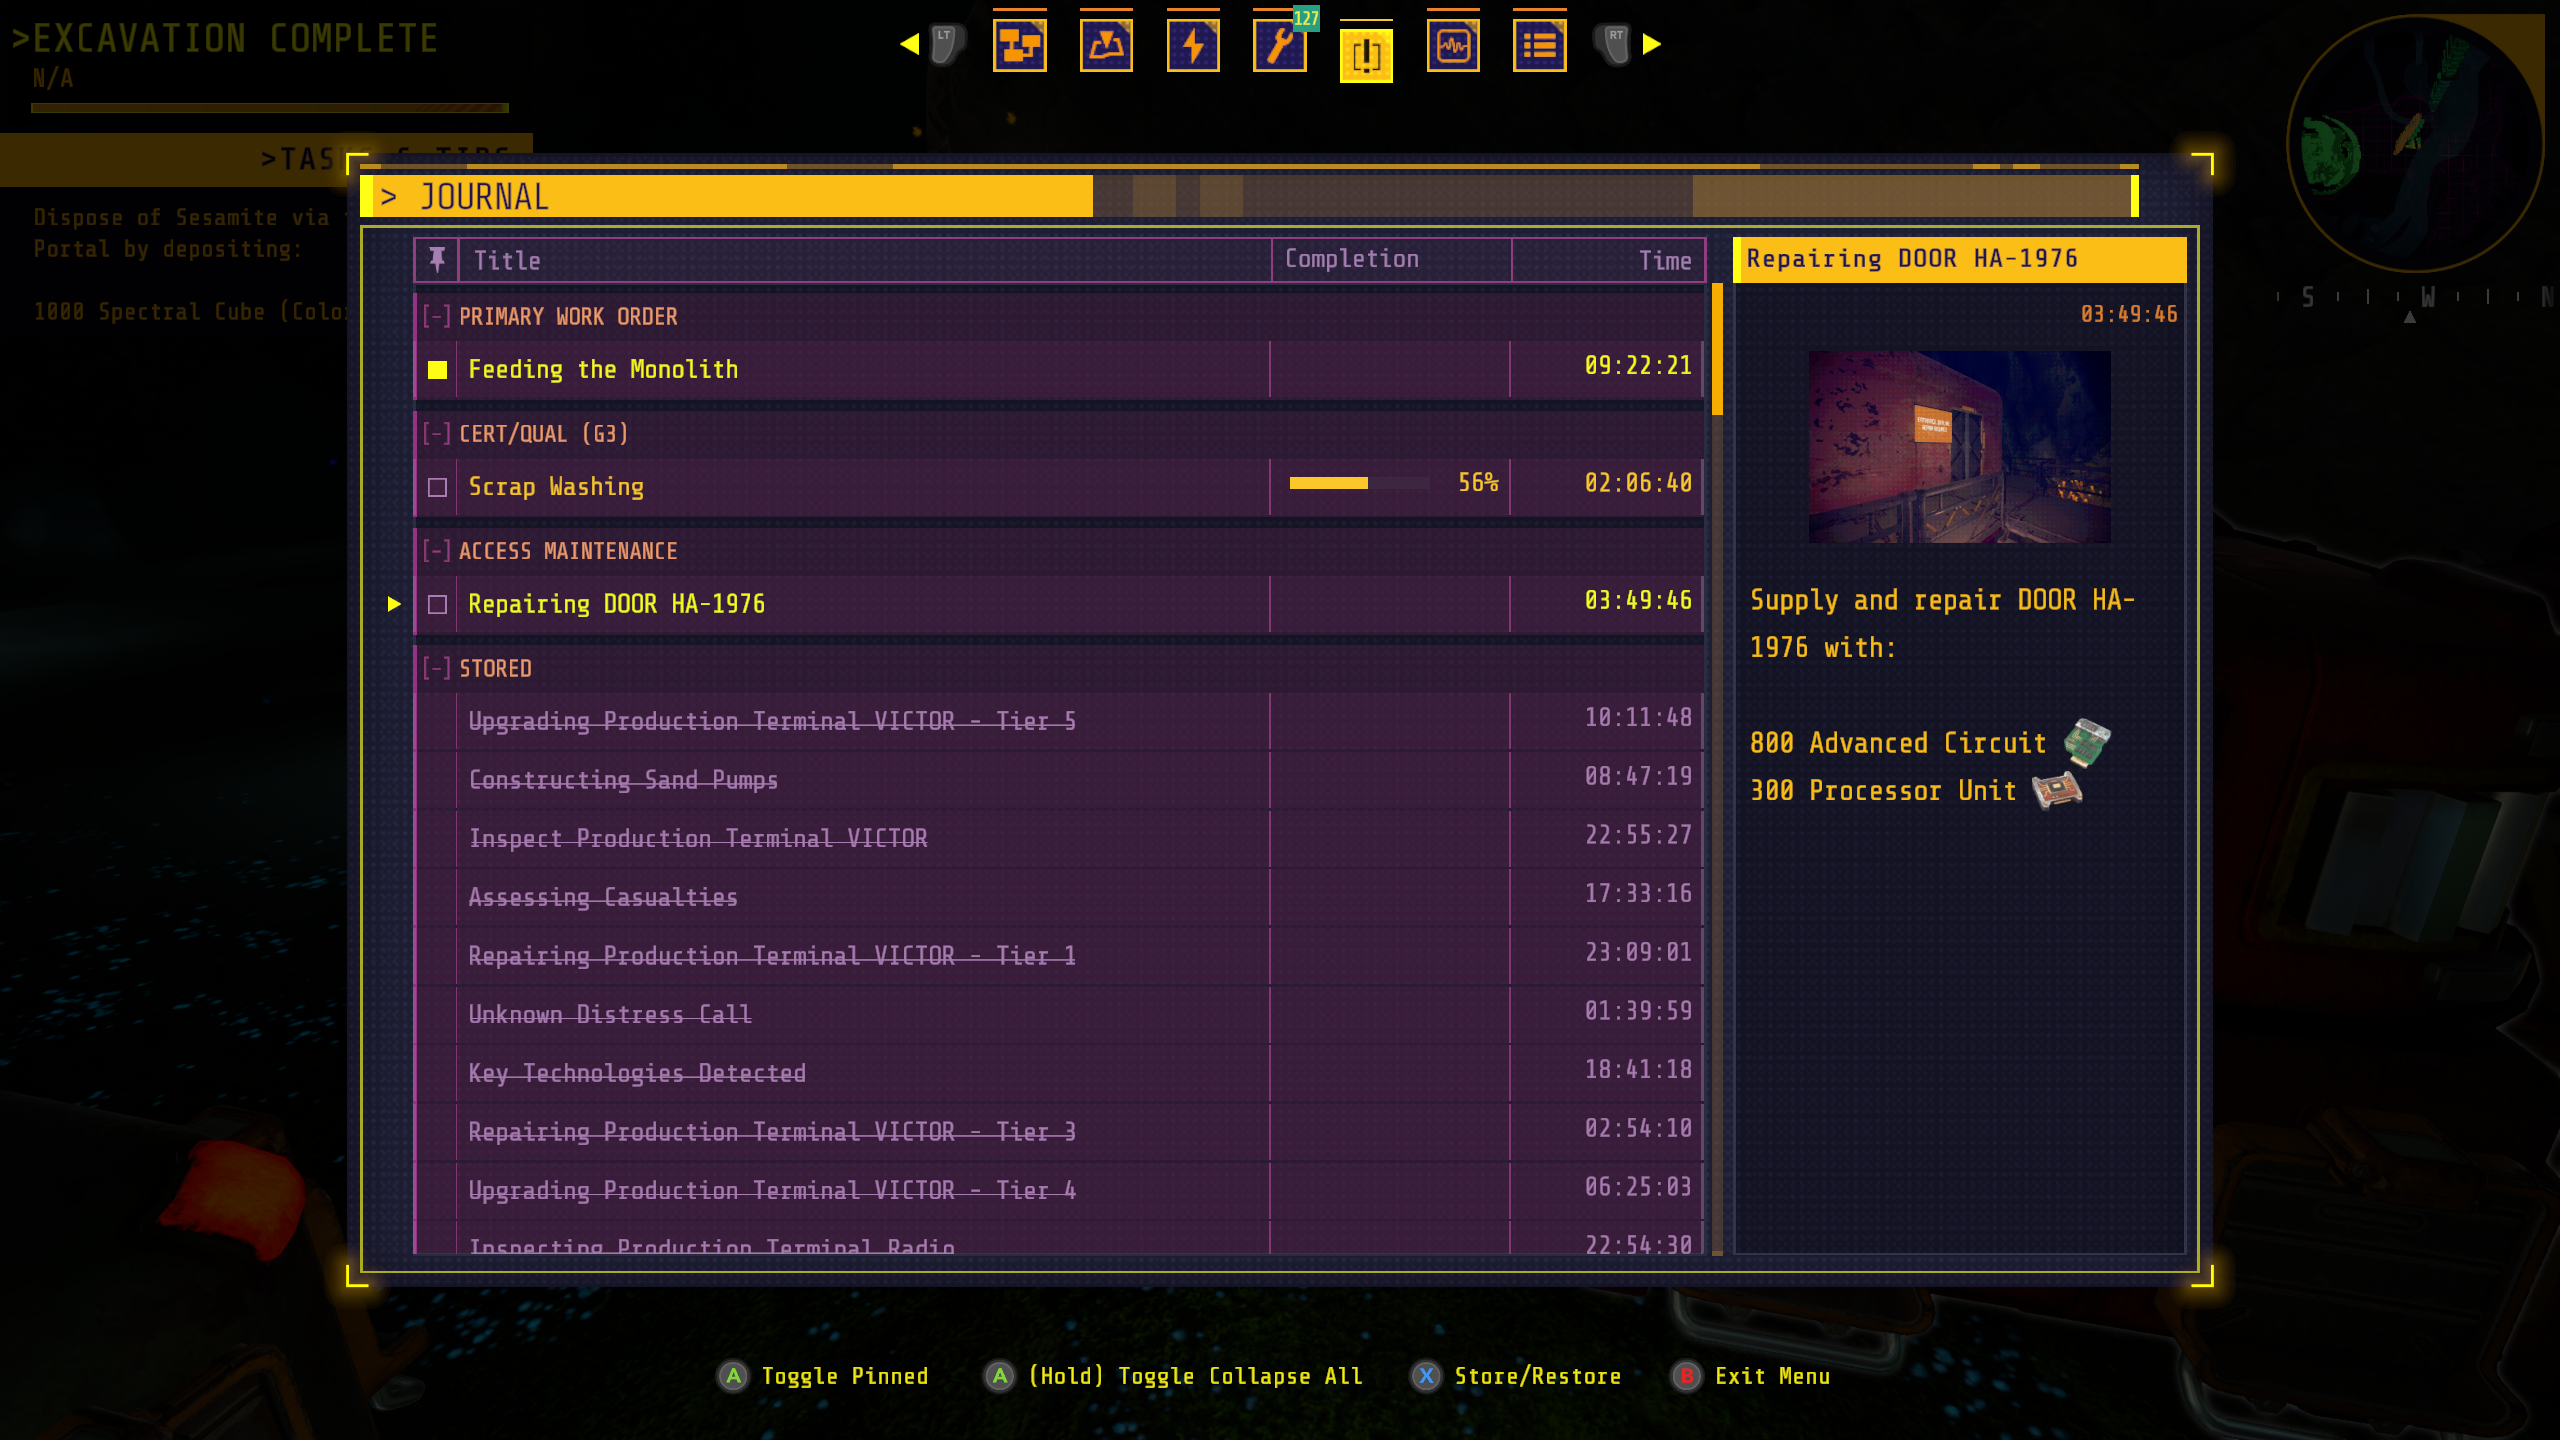
Task: Pin the Scrap Washing checkbox
Action: click(x=437, y=487)
